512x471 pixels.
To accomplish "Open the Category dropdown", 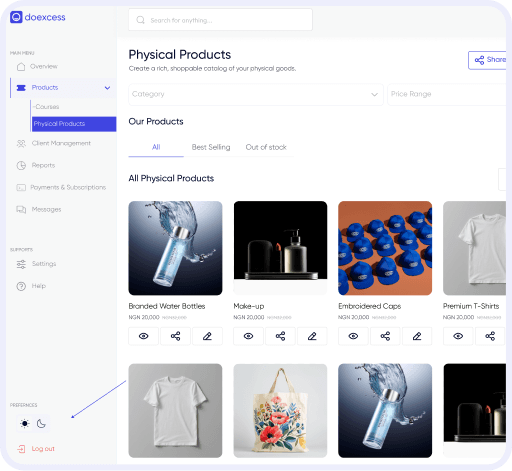I will [256, 94].
